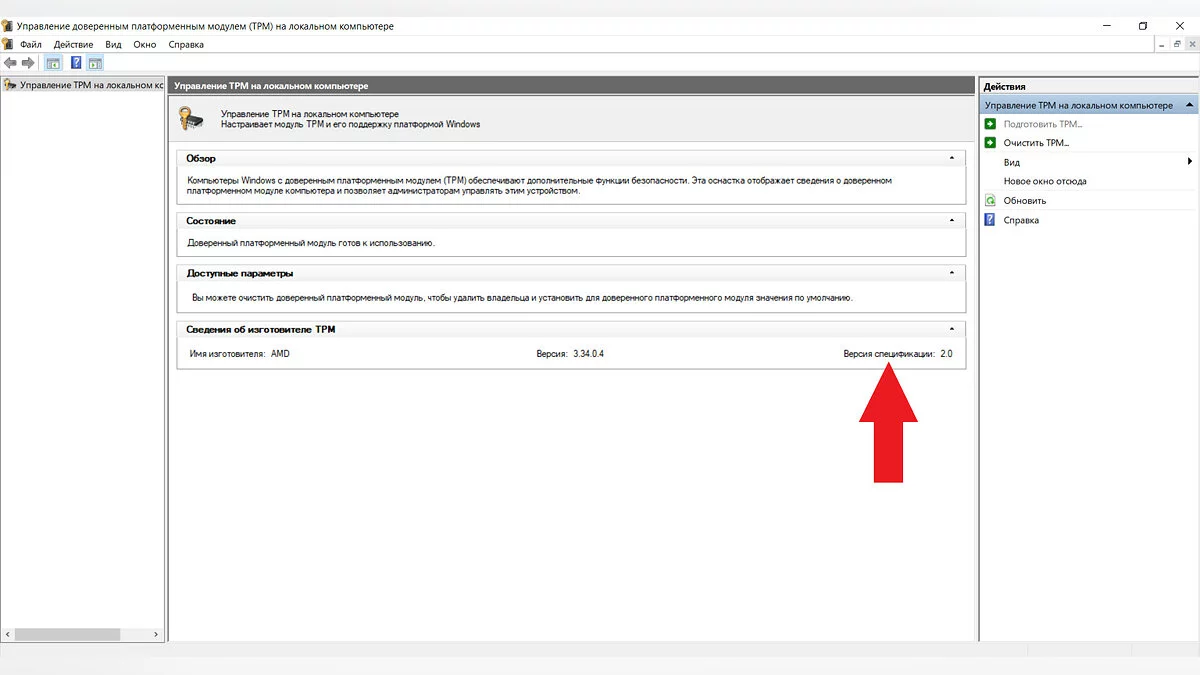Open the Файл menu

point(31,44)
